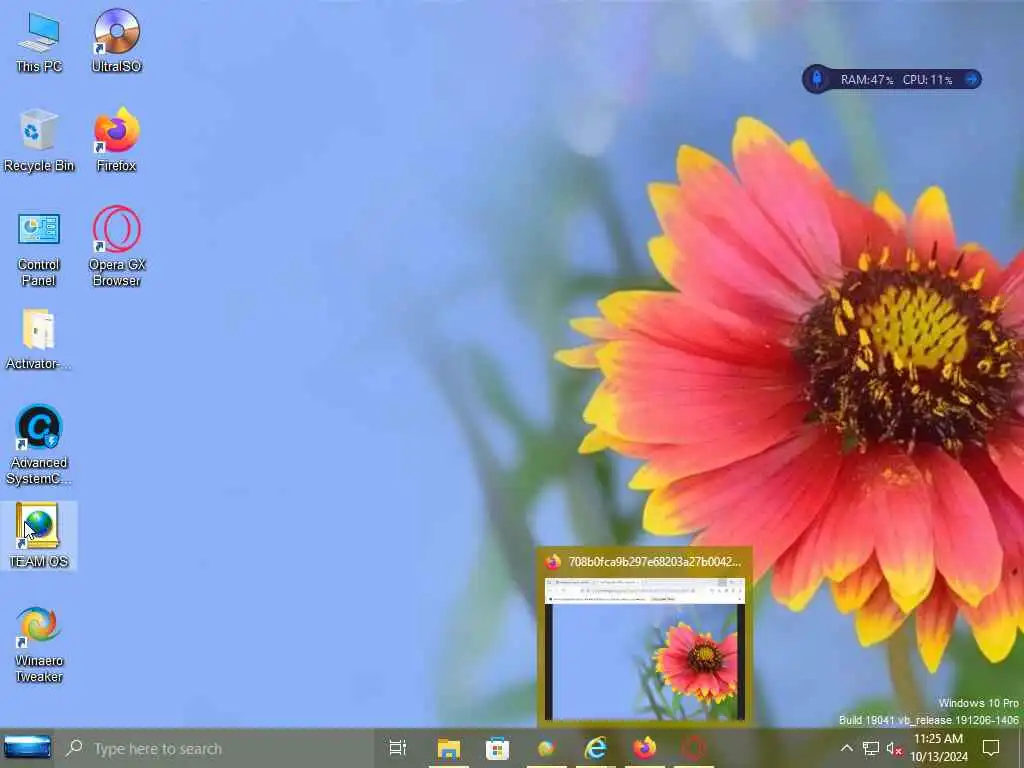Expand the RAM/CPU widget arrow

[x=972, y=80]
